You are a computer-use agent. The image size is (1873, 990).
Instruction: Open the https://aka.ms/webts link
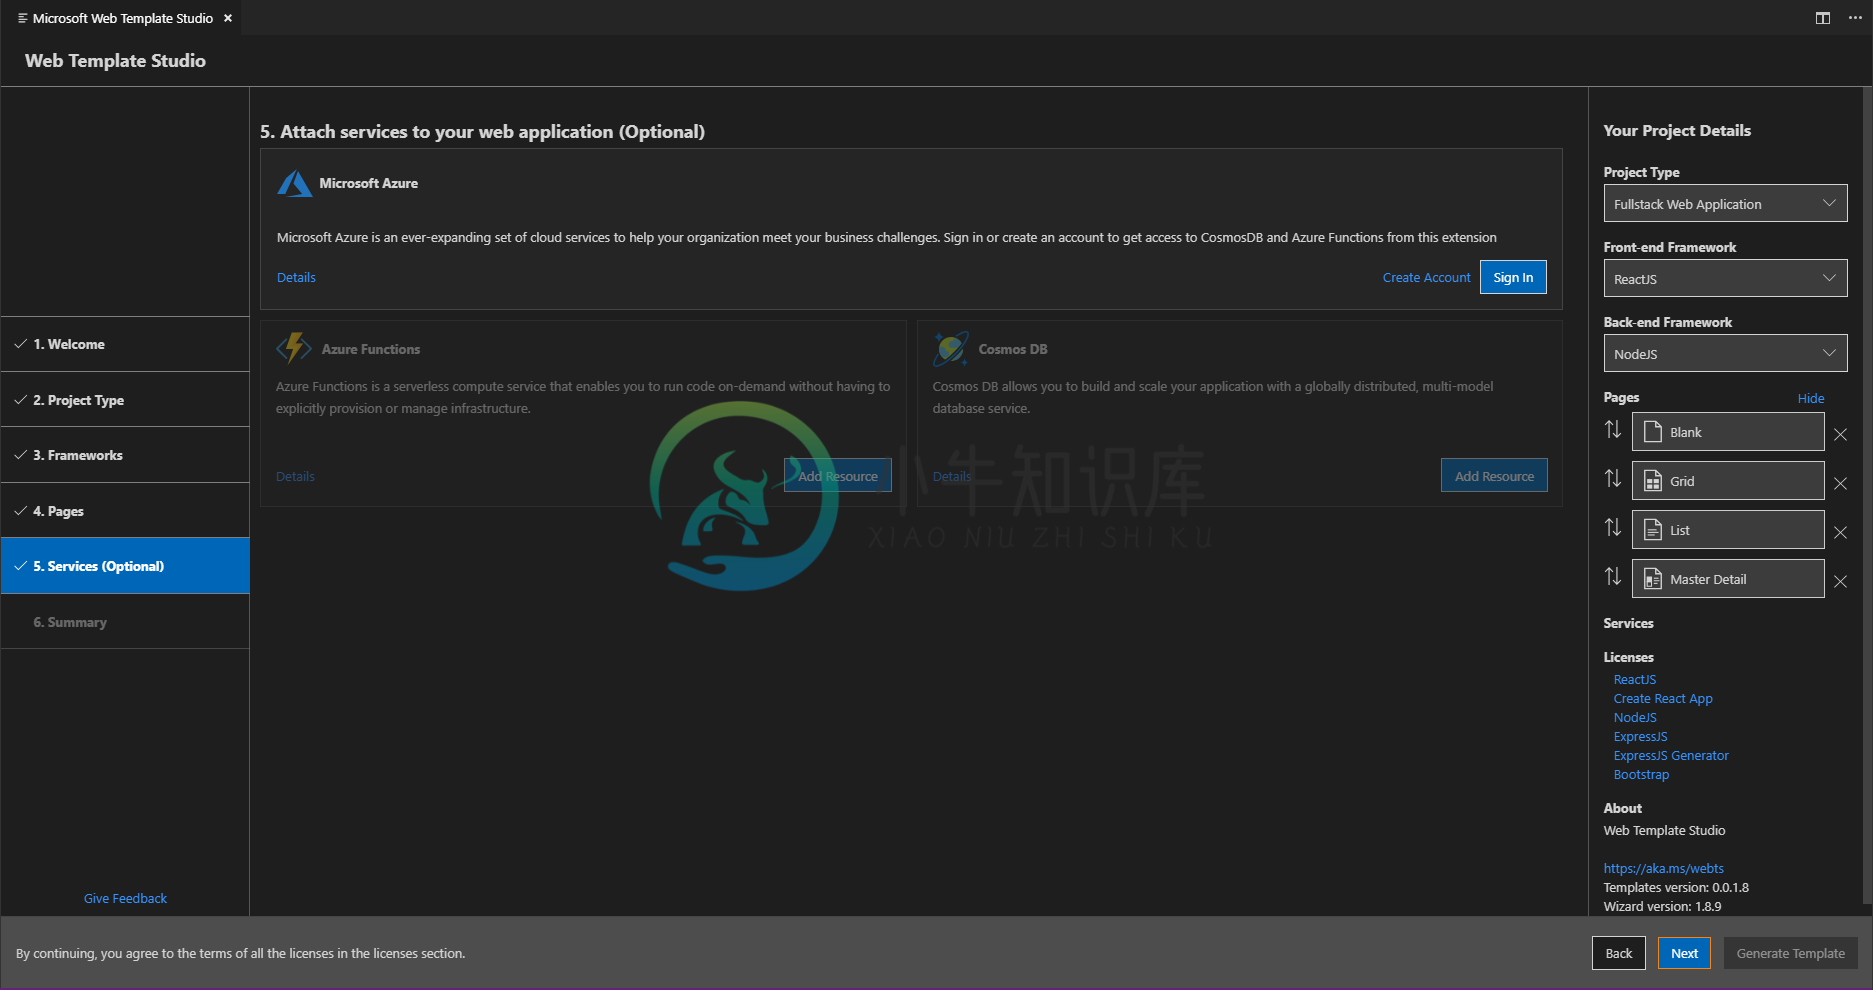(1663, 868)
